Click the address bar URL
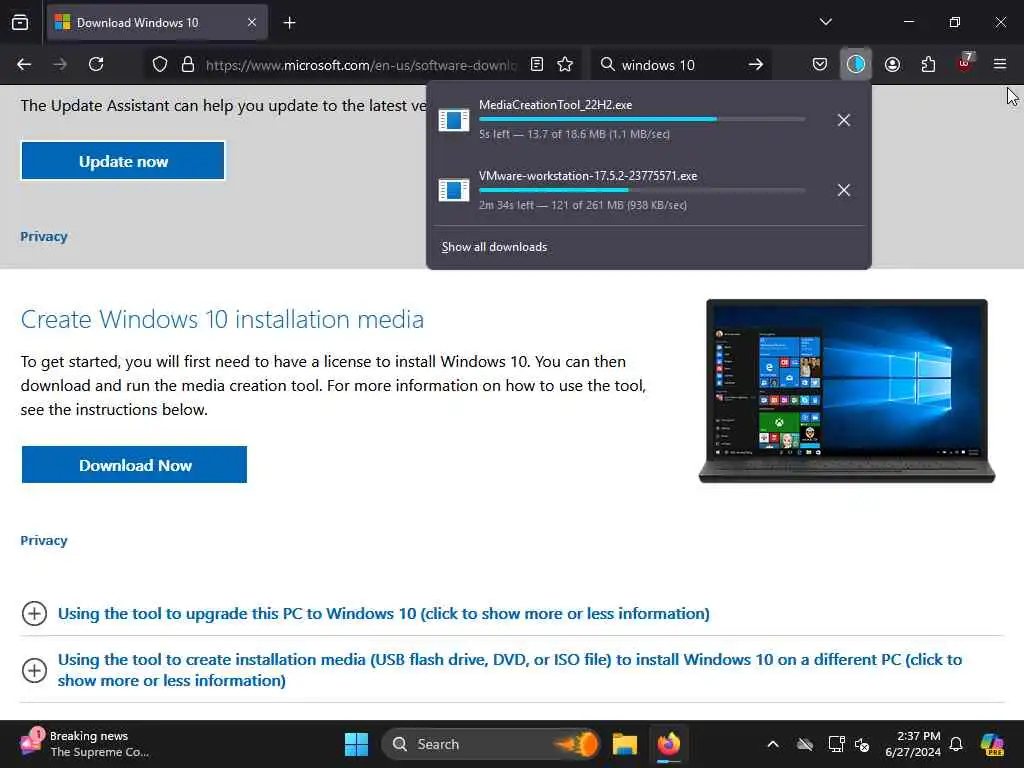The image size is (1024, 768). pyautogui.click(x=360, y=65)
